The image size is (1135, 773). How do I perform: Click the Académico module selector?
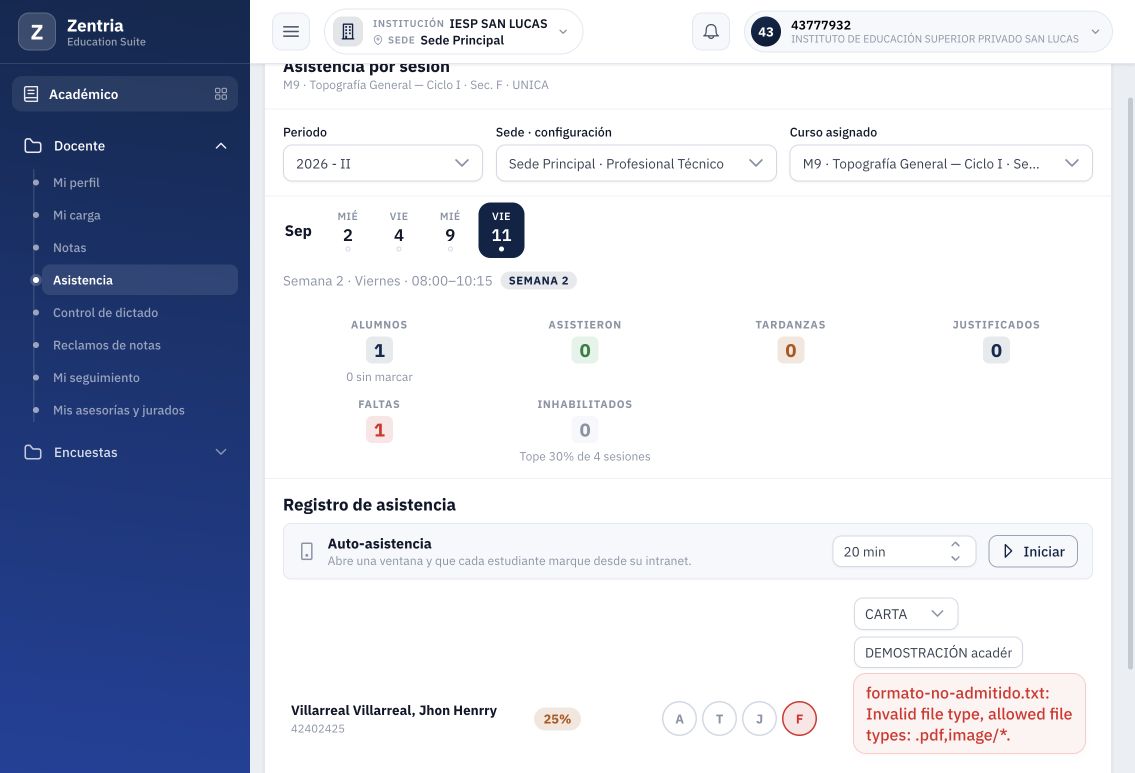pyautogui.click(x=125, y=94)
